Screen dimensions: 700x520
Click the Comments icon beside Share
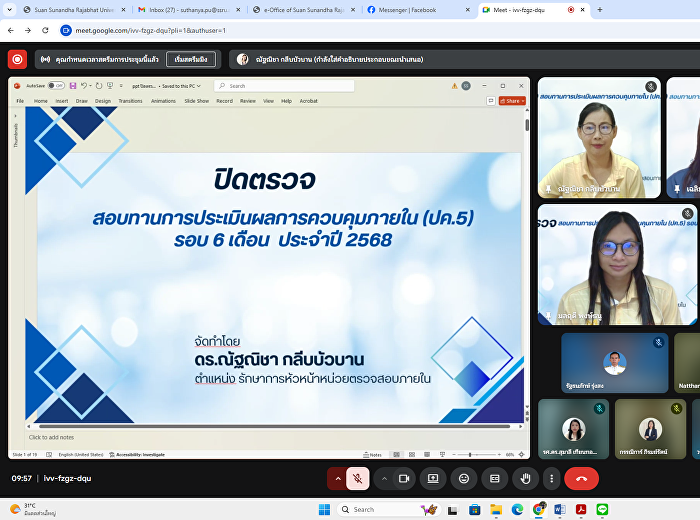(x=491, y=101)
